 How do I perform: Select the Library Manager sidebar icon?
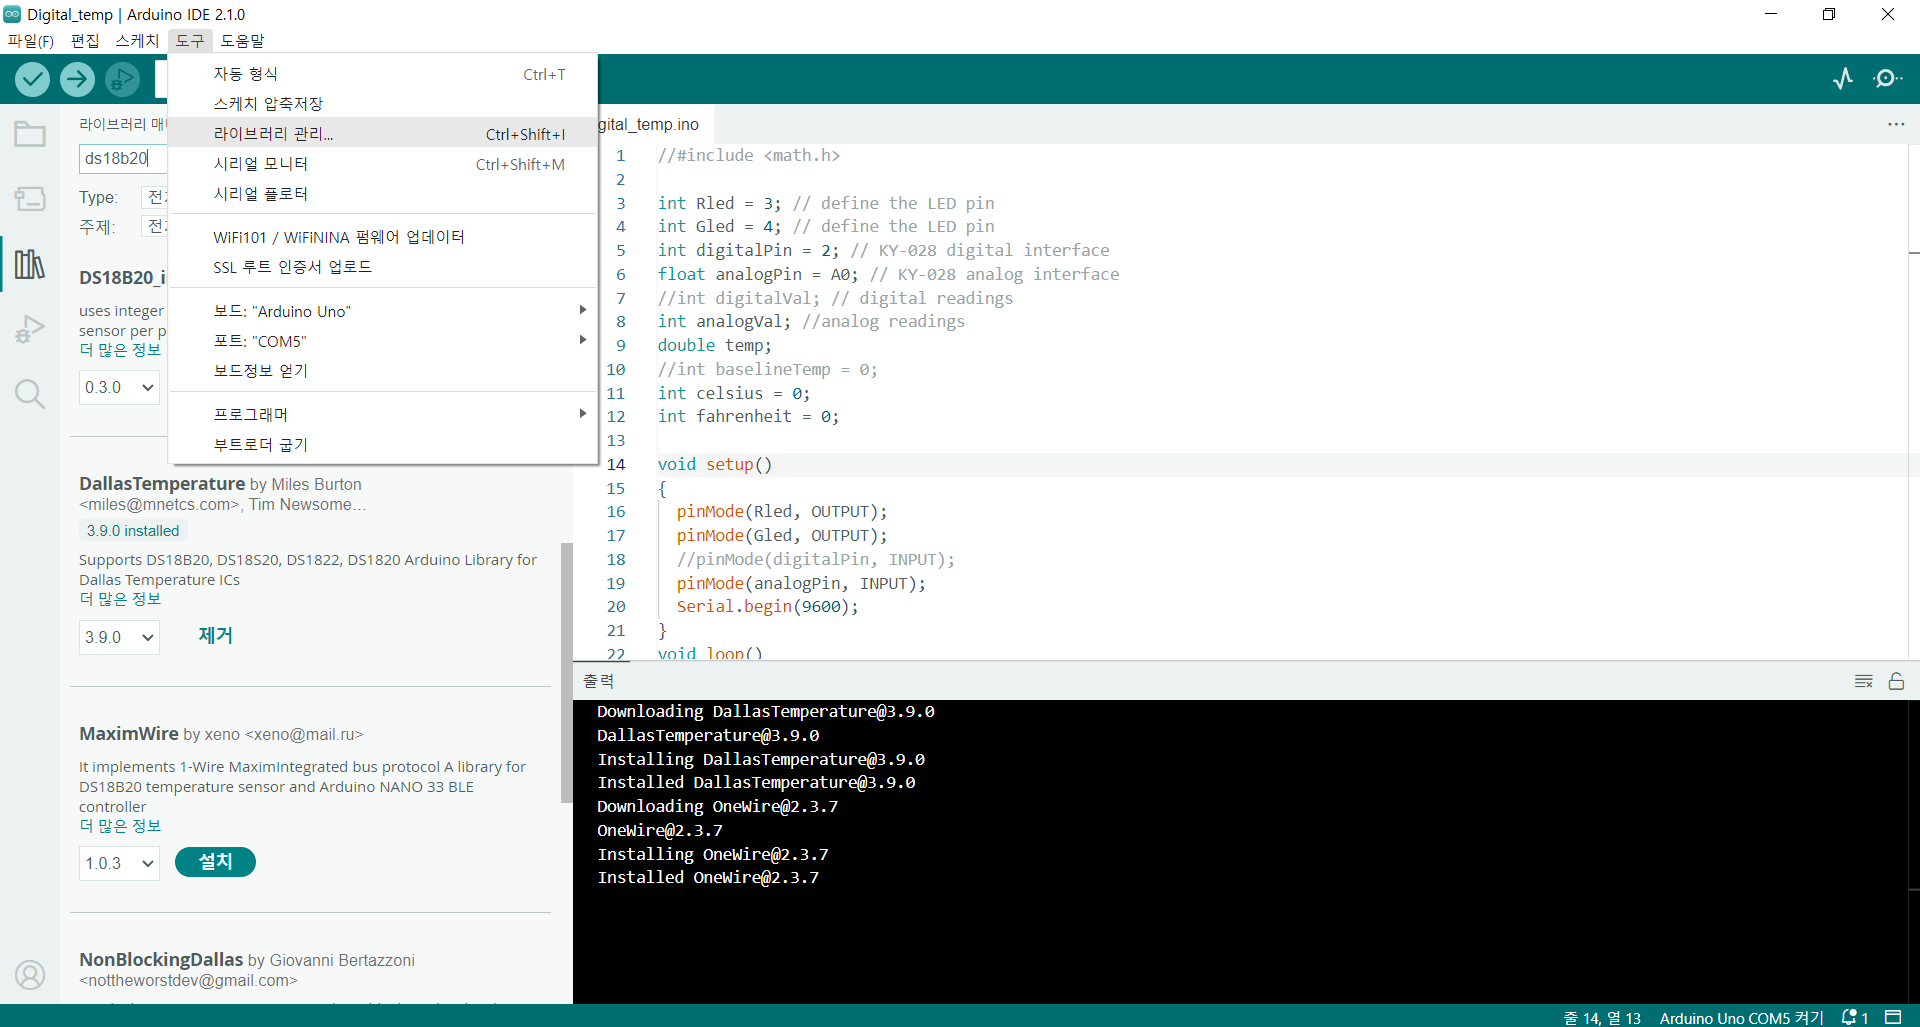30,264
